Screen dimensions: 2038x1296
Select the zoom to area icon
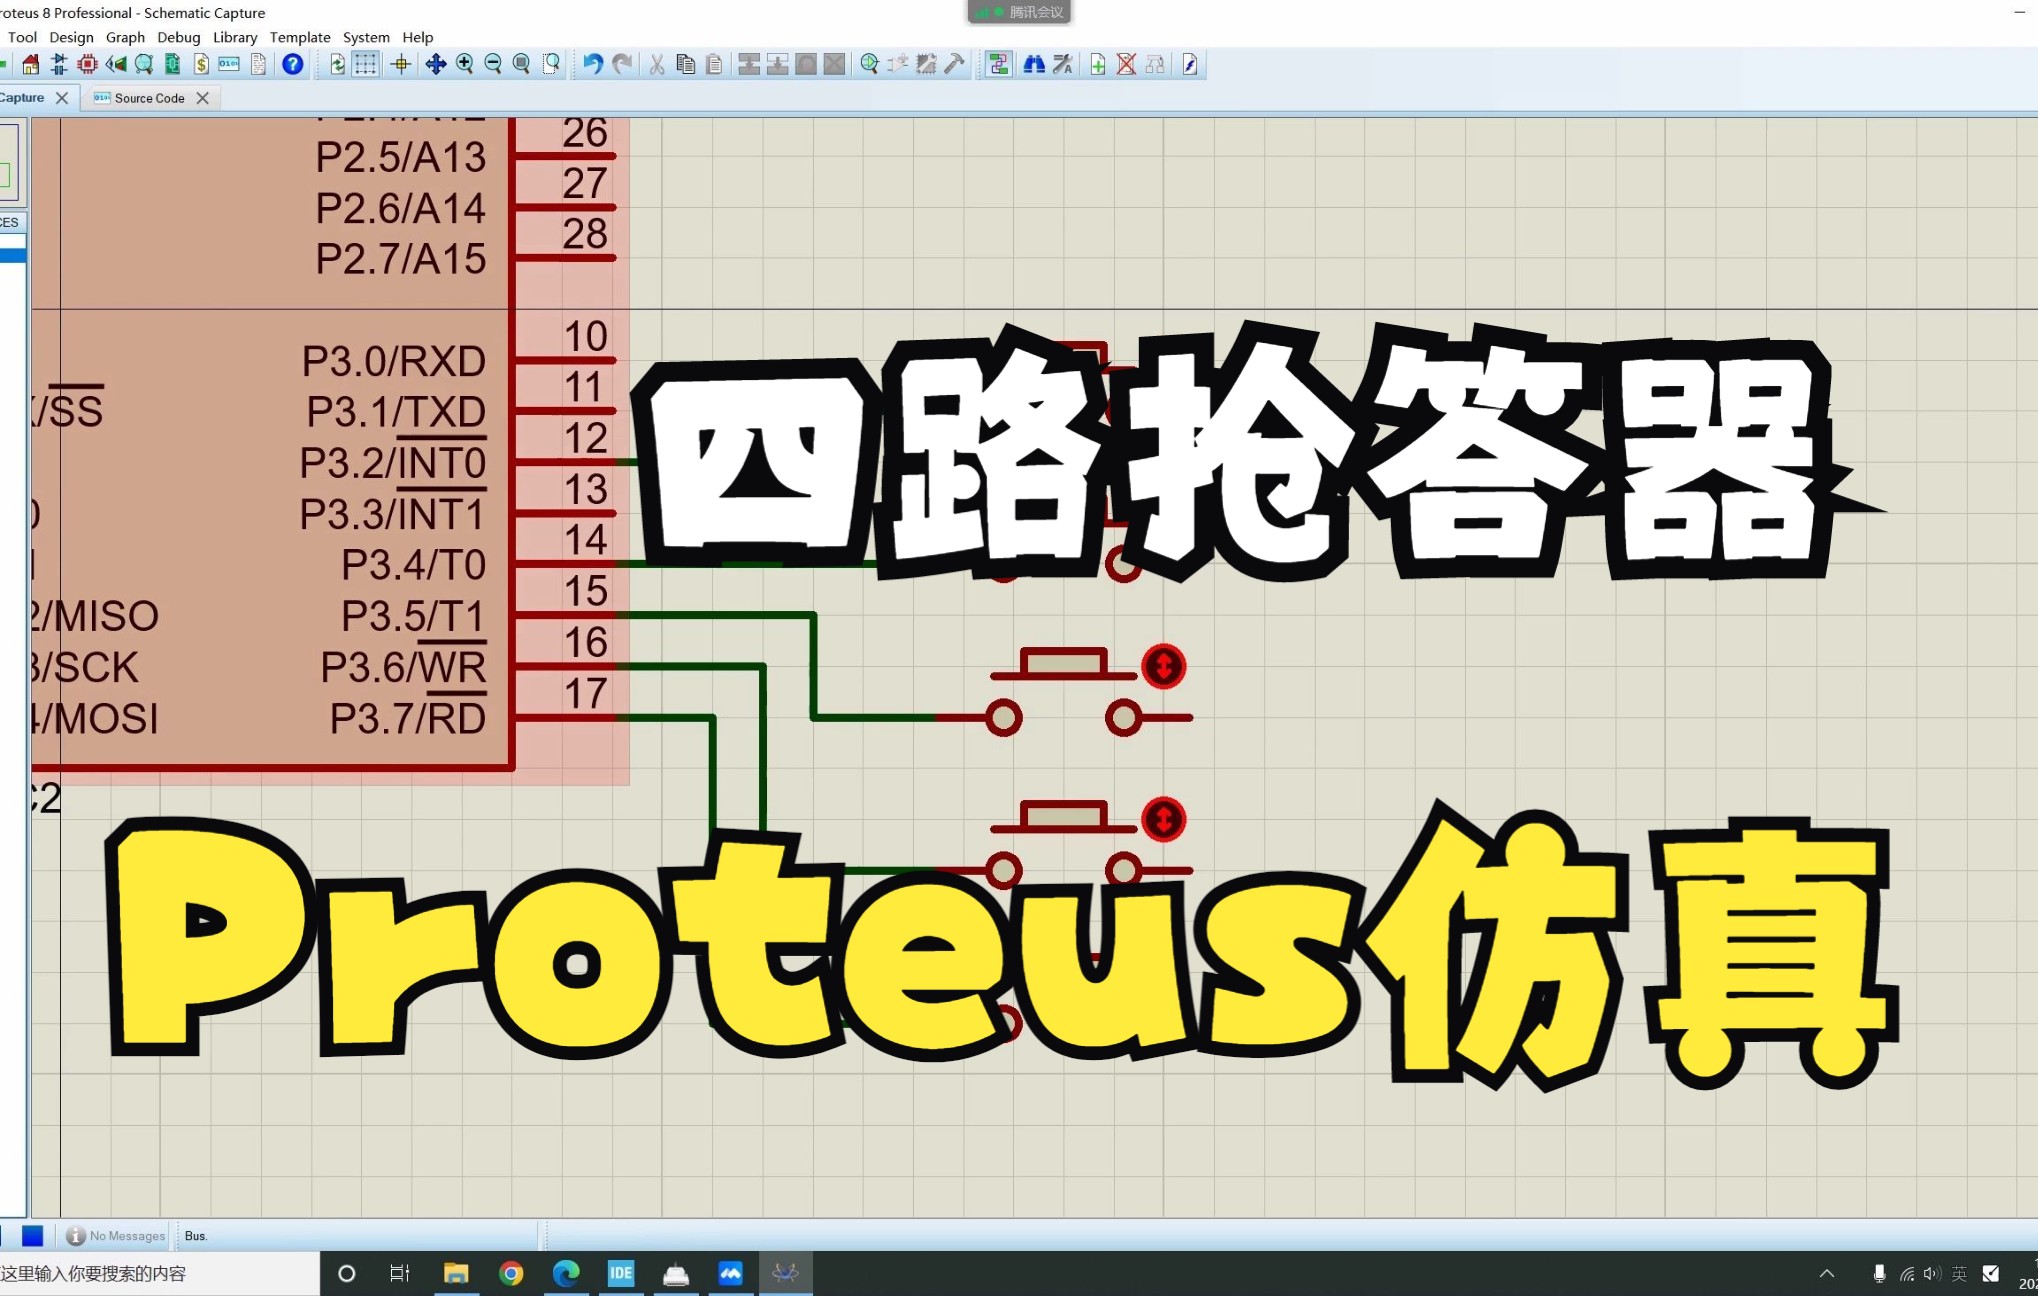551,65
